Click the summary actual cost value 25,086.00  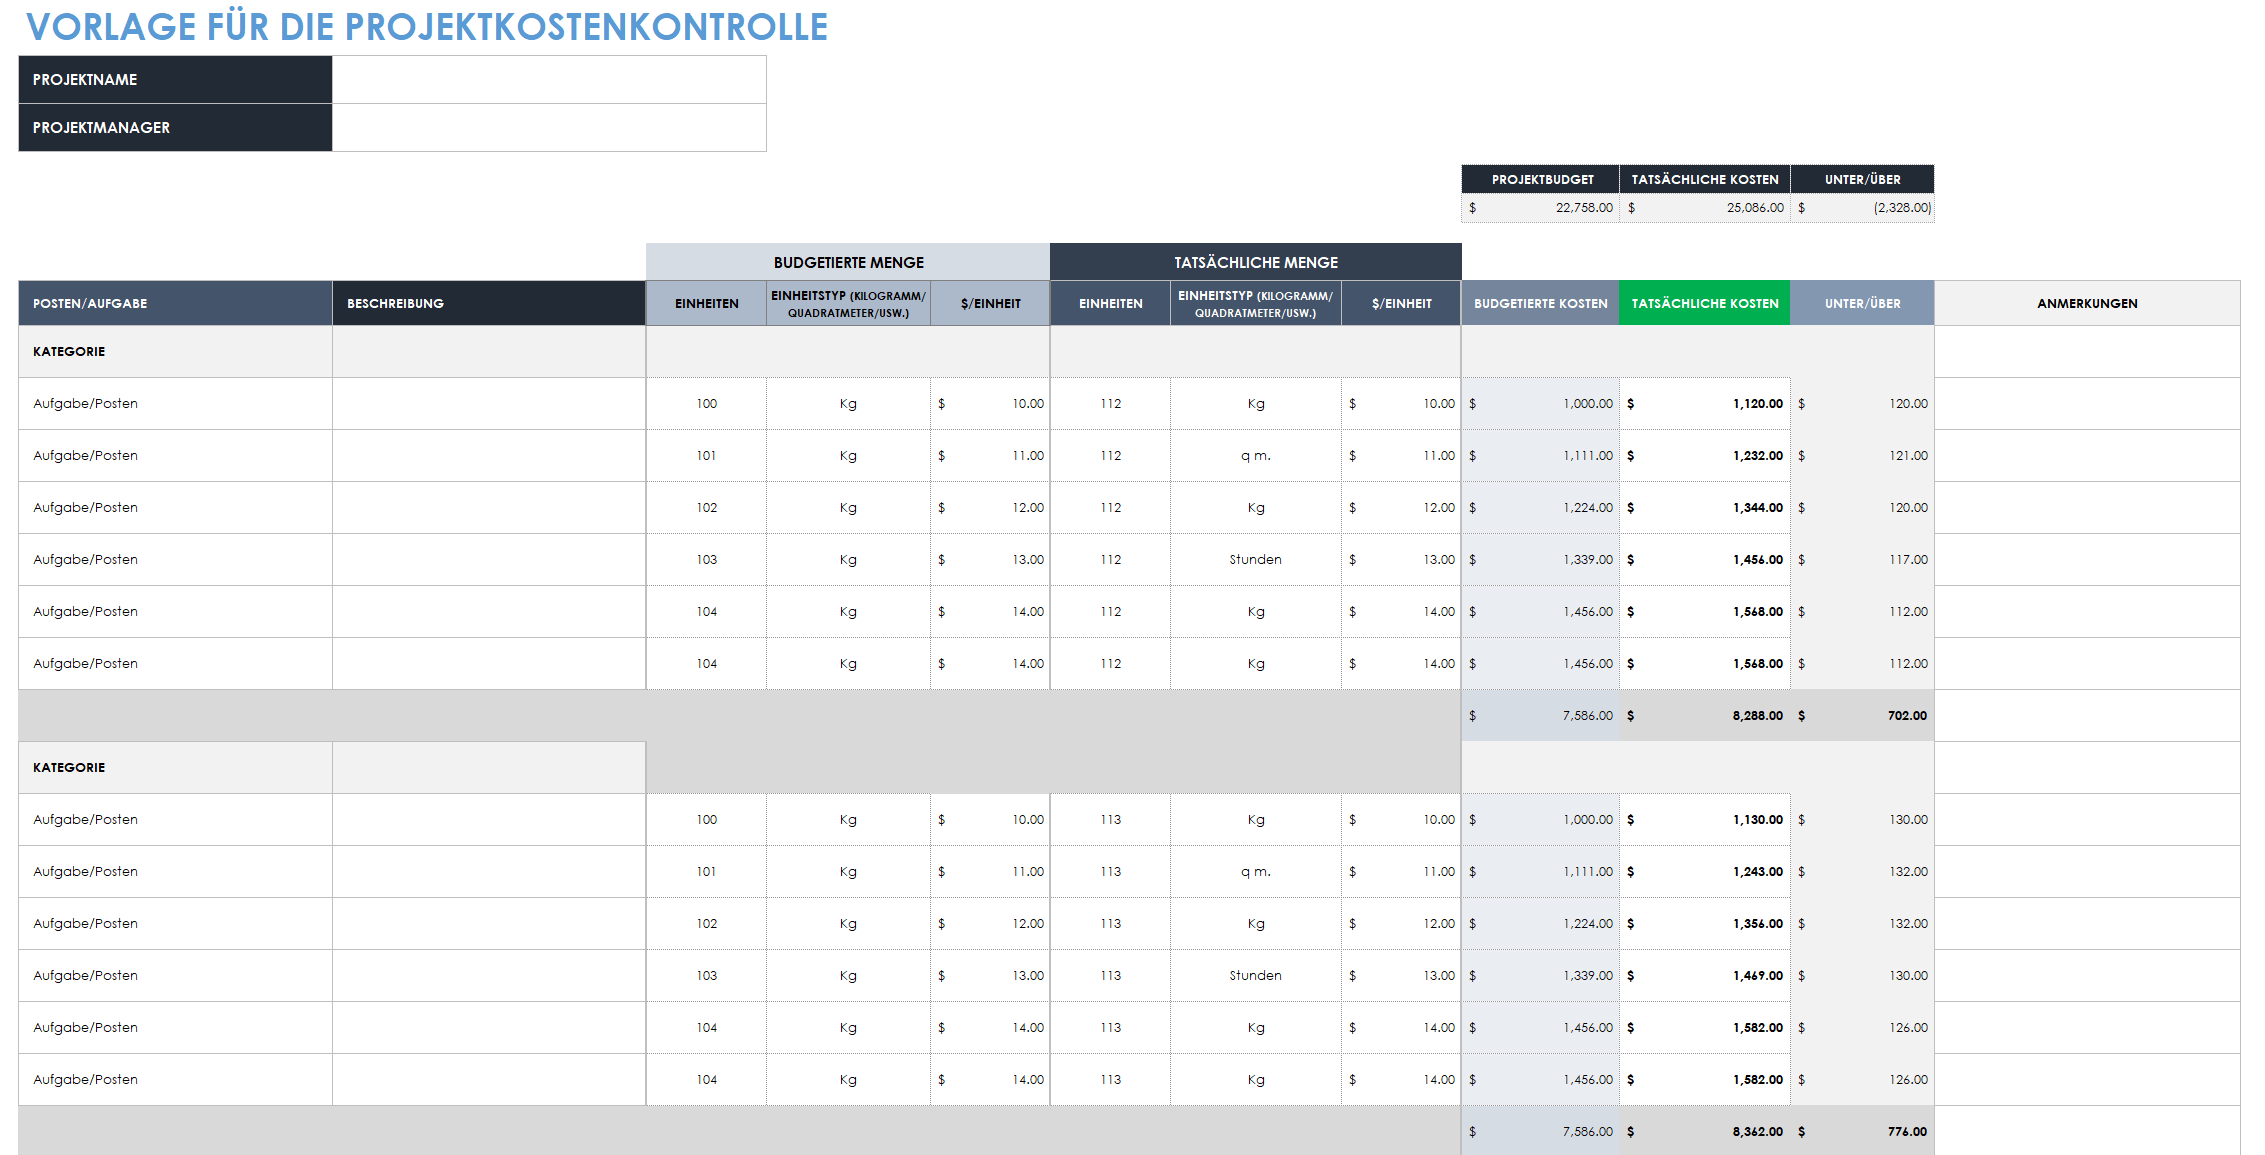pyautogui.click(x=1705, y=208)
